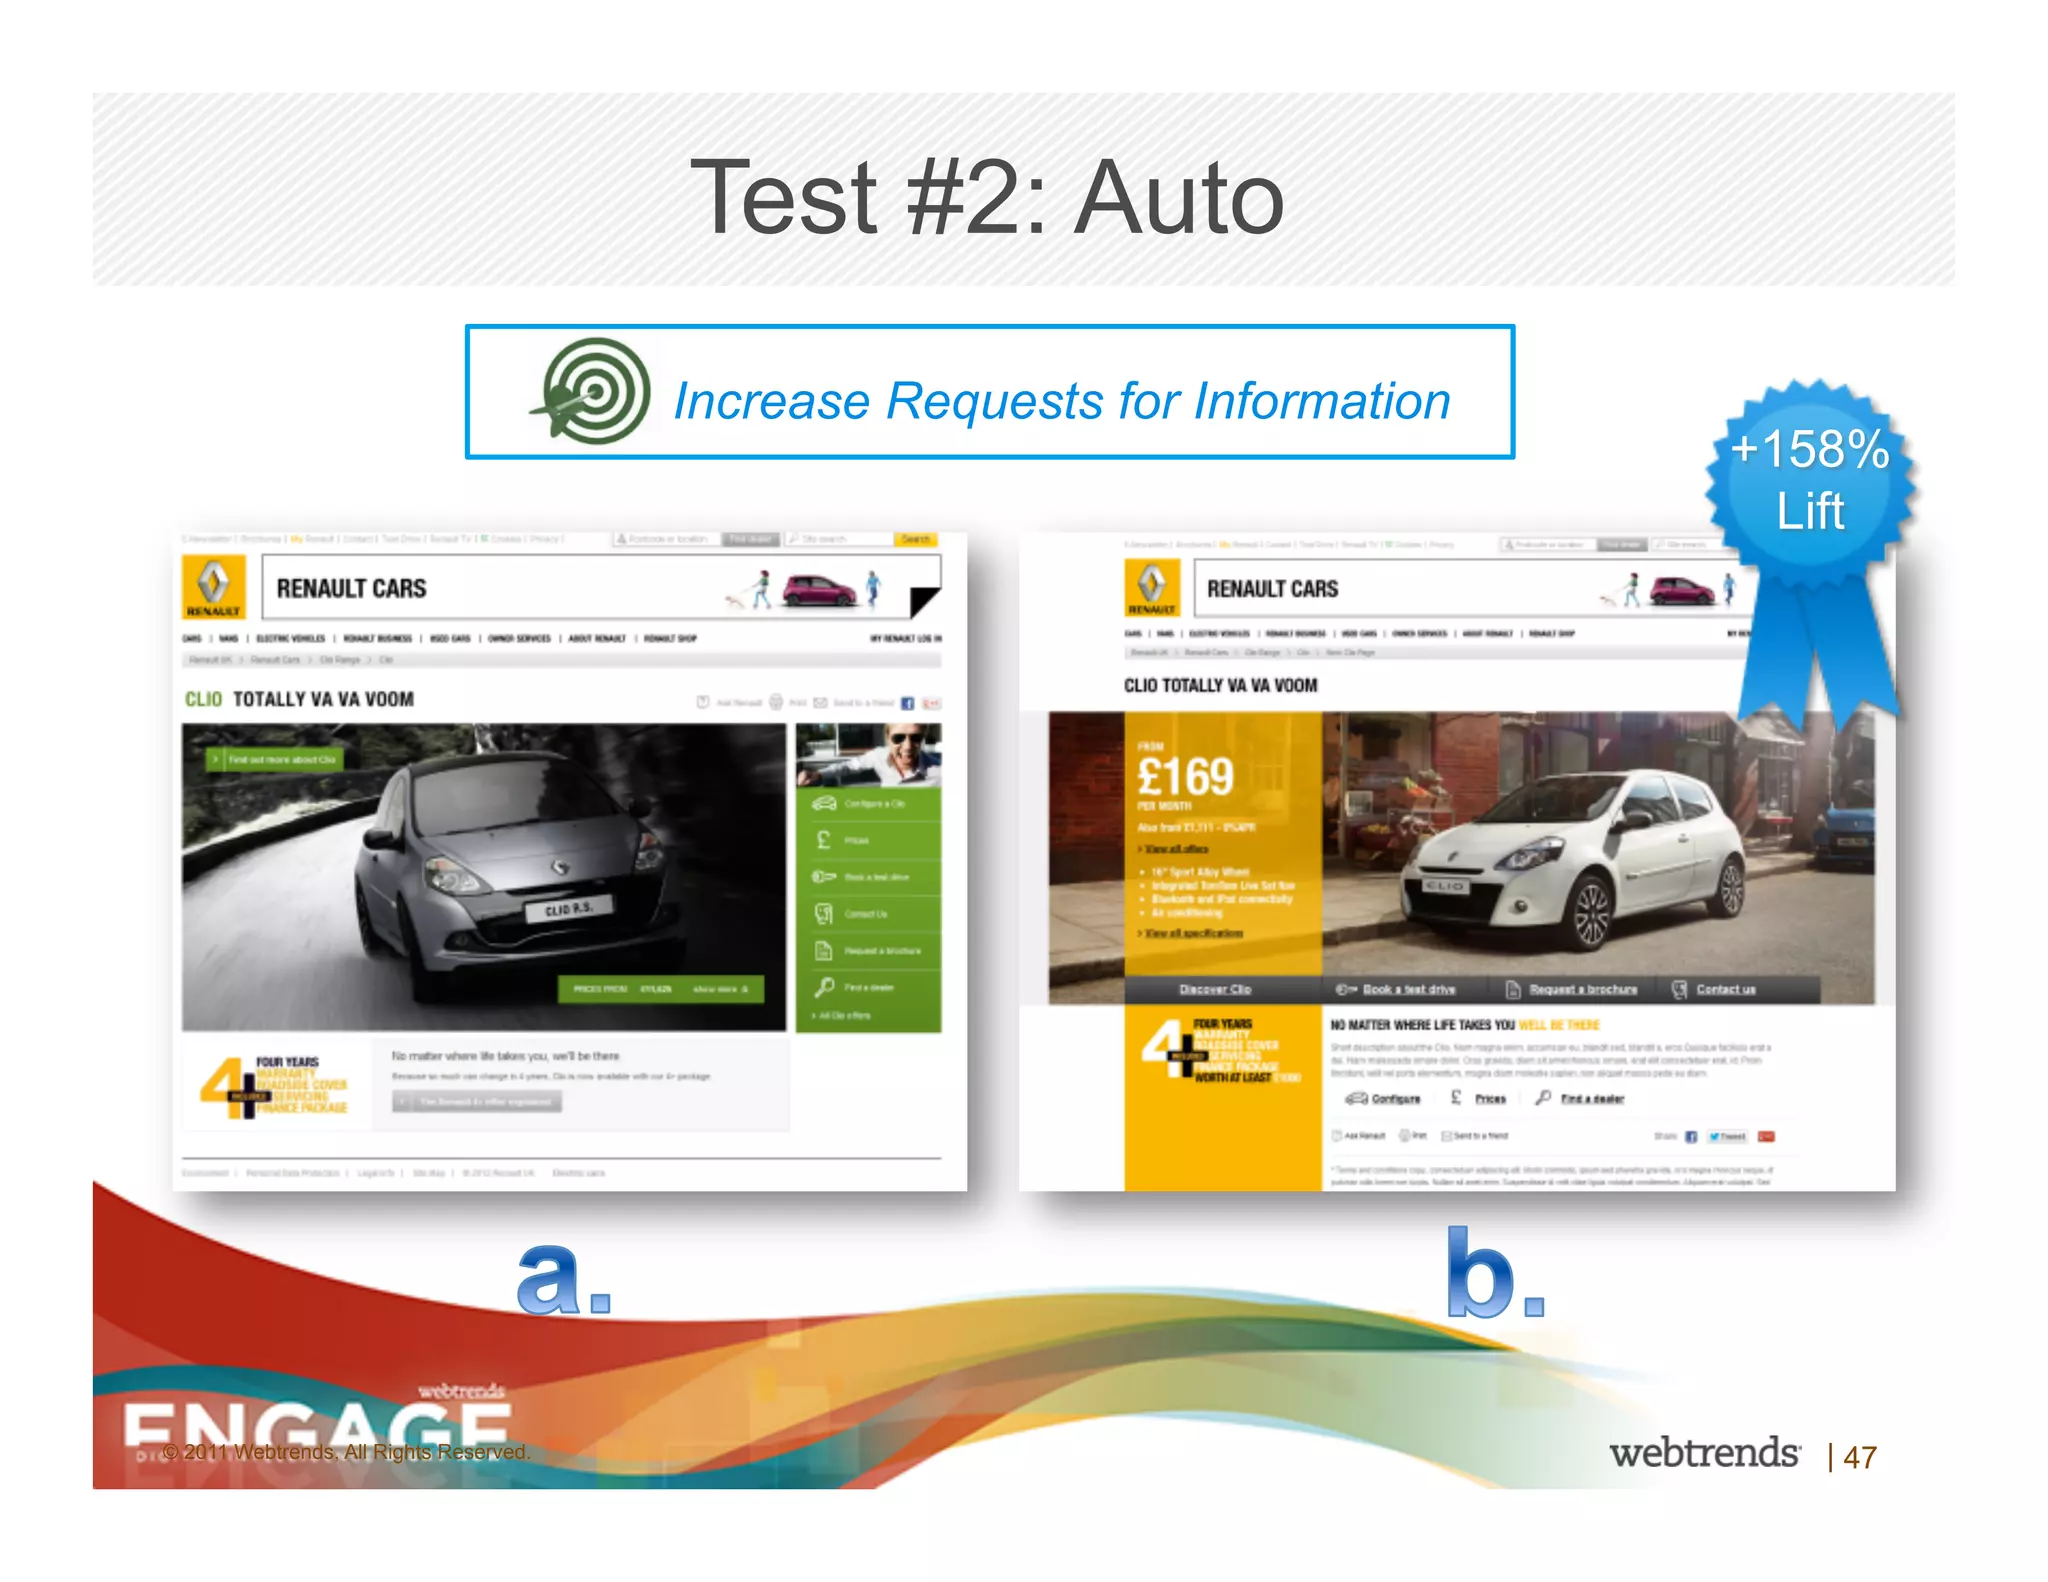
Task: Click the key icon for Book a test drive in page a
Action: coord(824,877)
